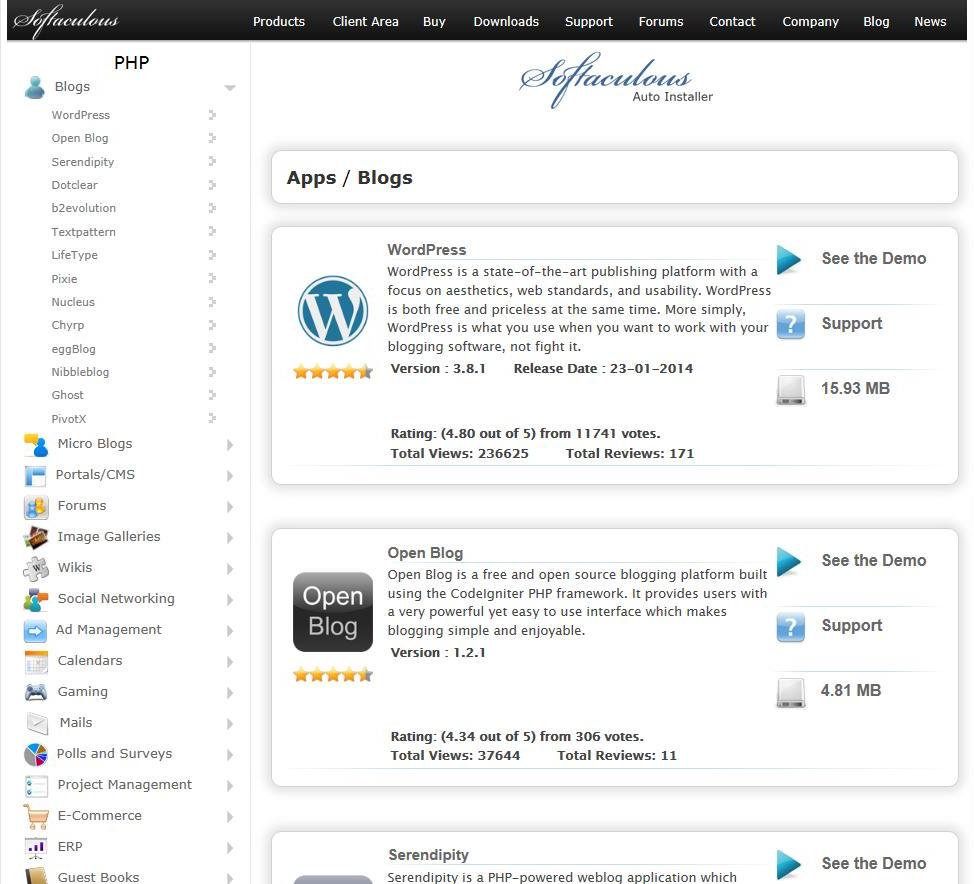Select Ghost in the sidebar list
This screenshot has width=974, height=884.
click(x=67, y=395)
